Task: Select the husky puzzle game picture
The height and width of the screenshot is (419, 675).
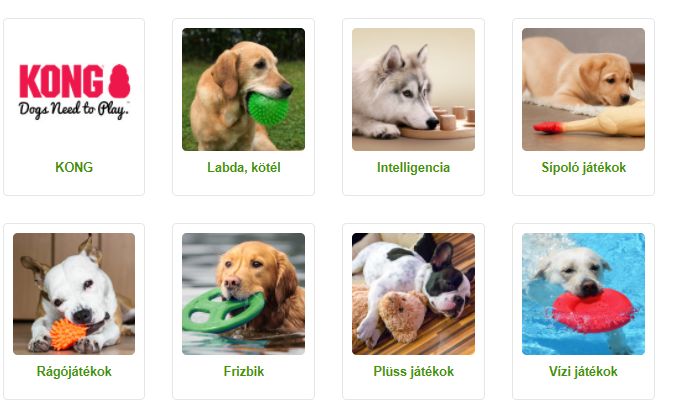Action: pos(413,90)
